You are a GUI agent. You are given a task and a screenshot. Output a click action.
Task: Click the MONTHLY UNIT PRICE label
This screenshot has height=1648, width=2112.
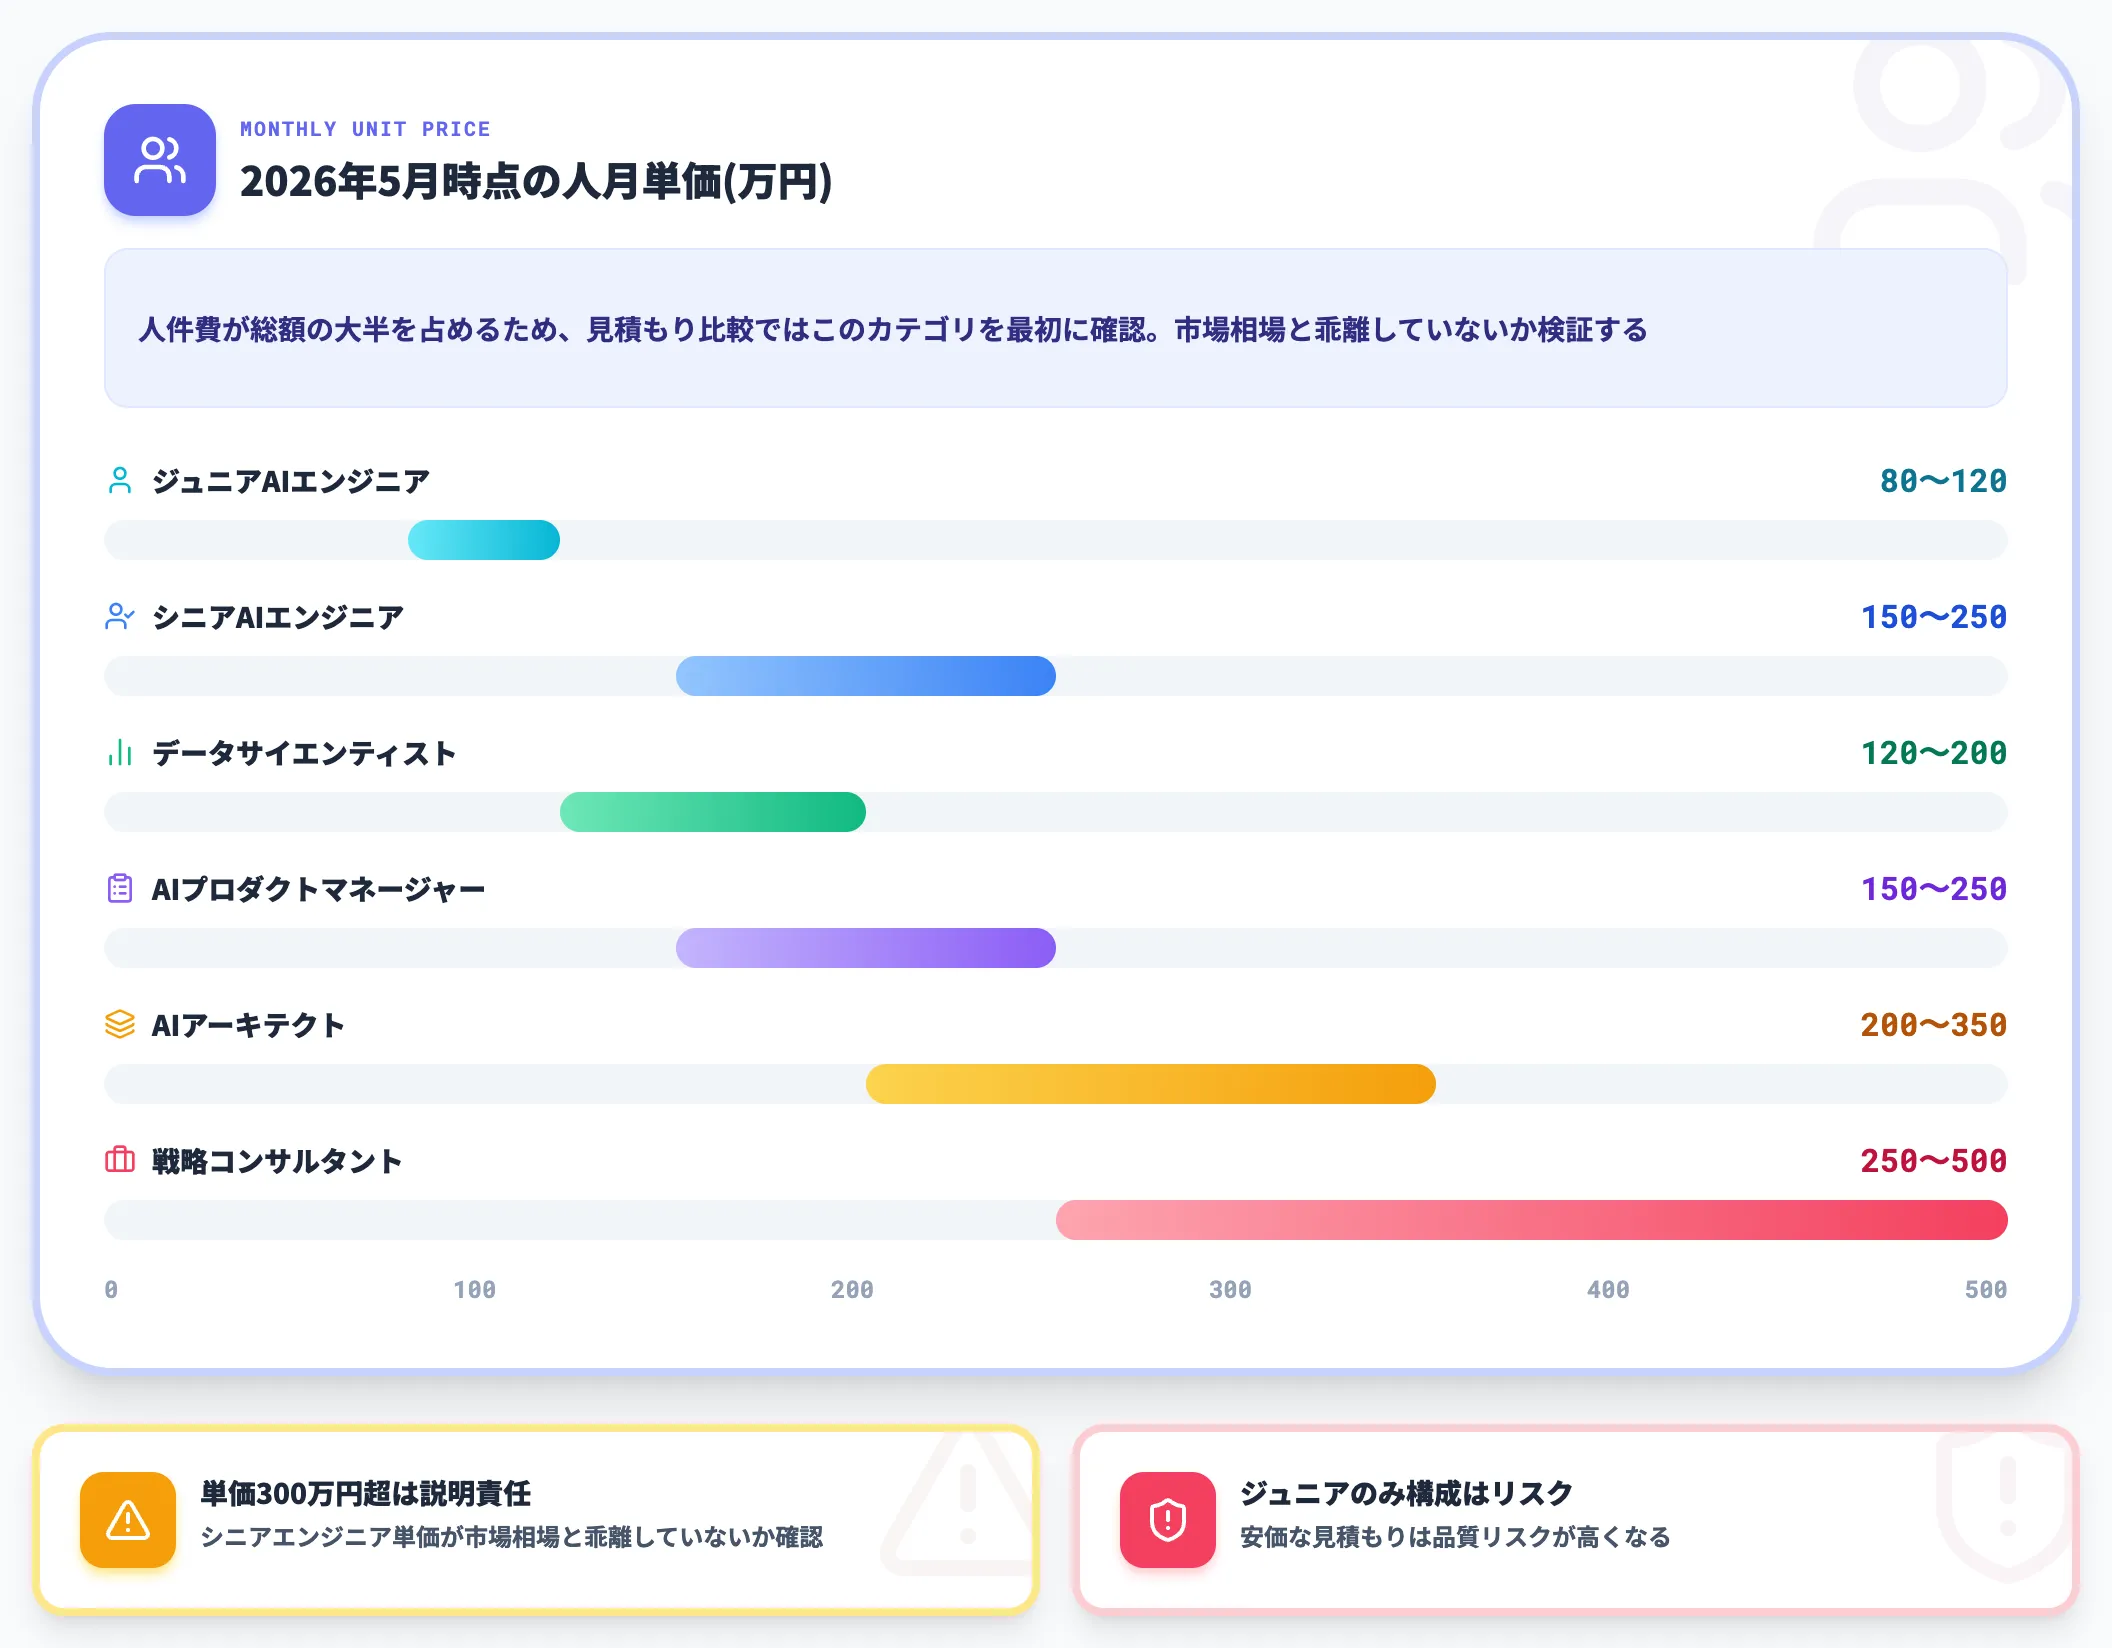pos(365,129)
